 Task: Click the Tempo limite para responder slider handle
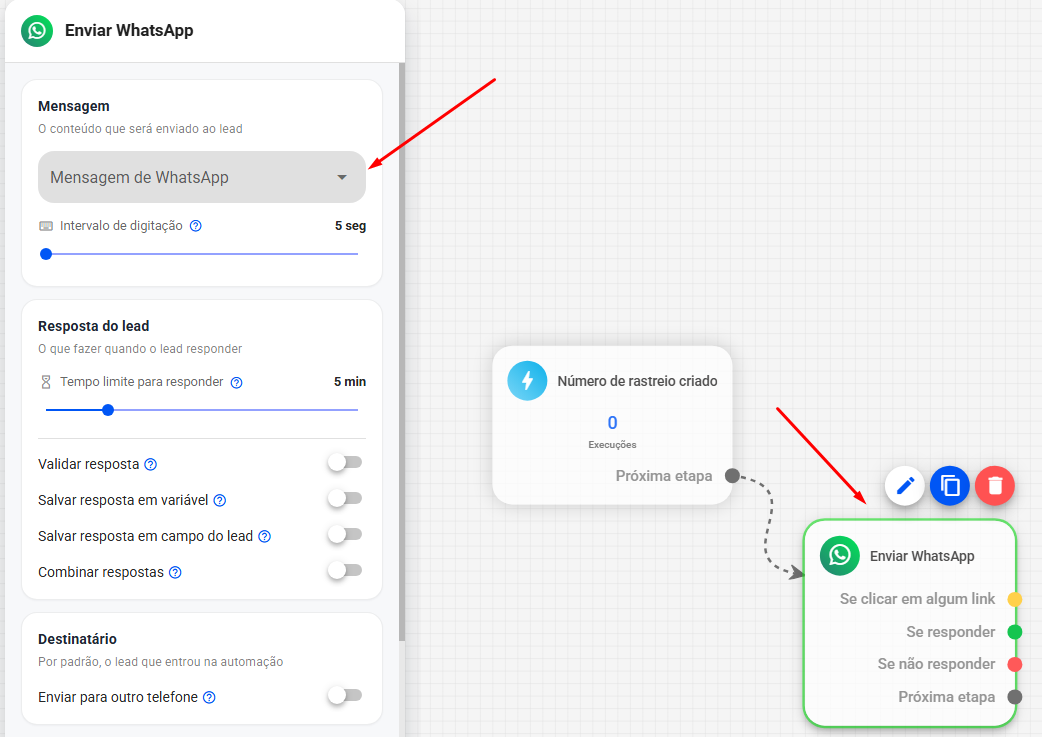tap(108, 410)
